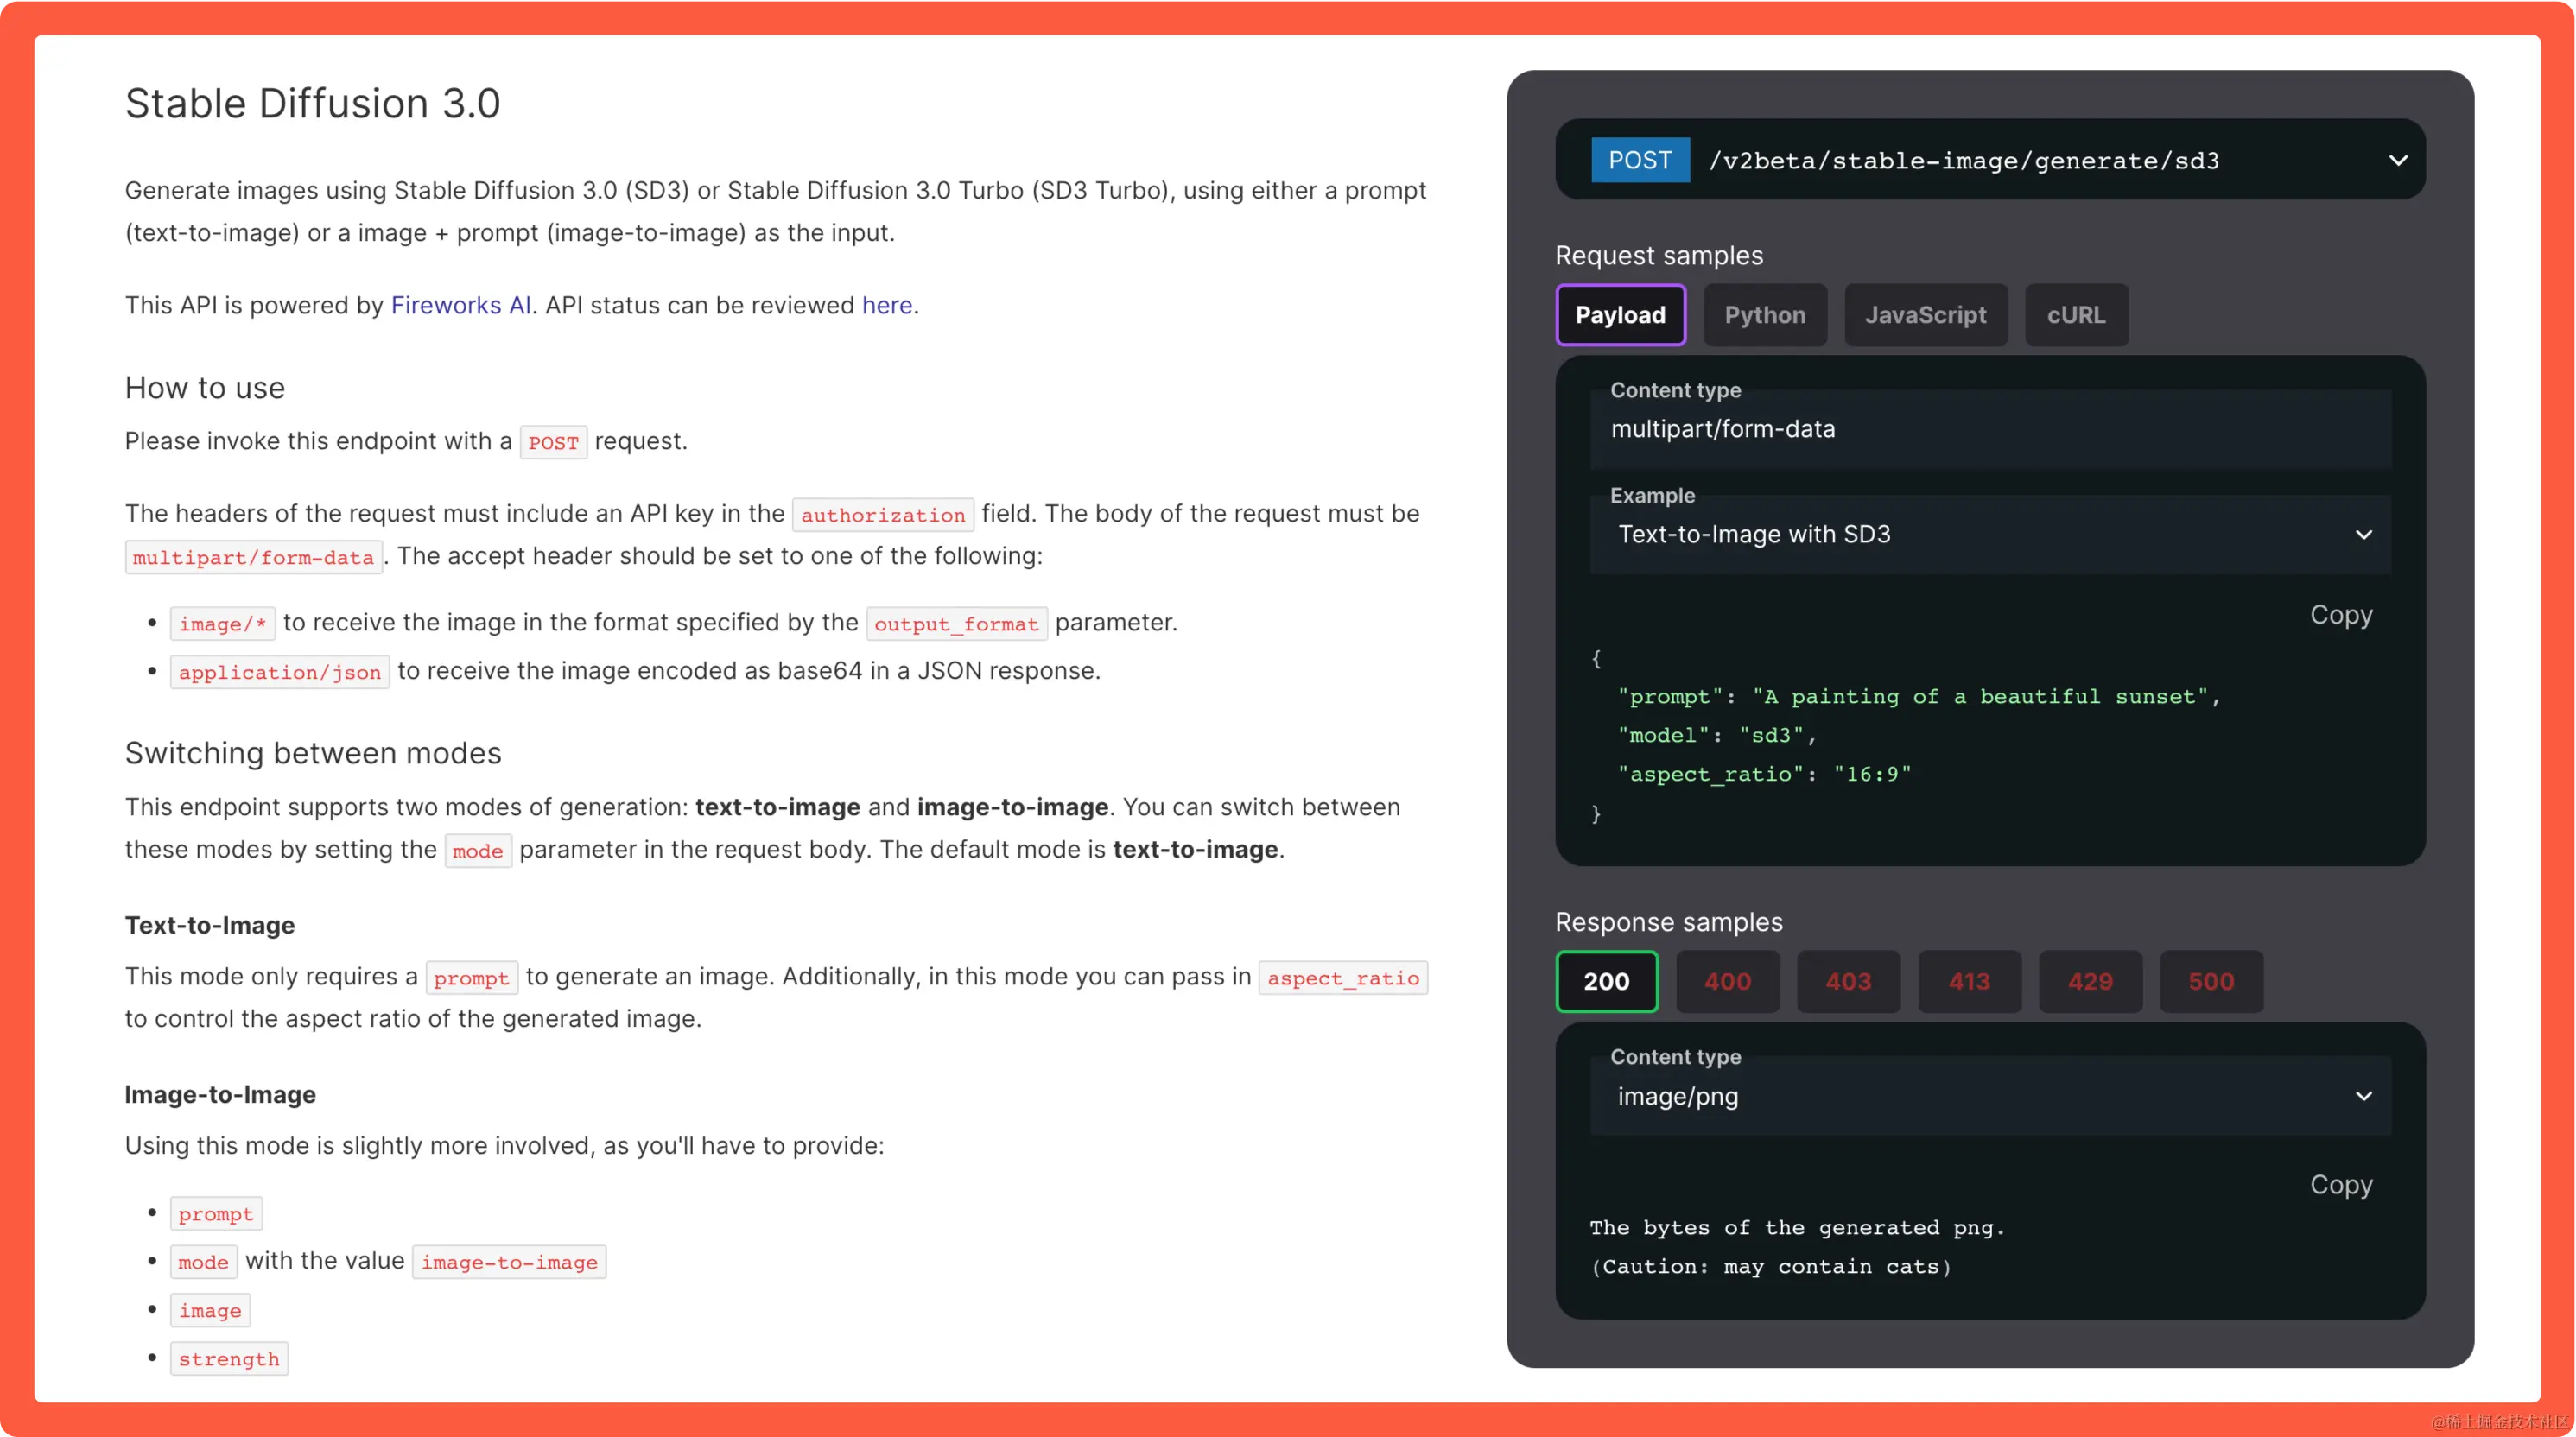
Task: Open the 413 response sample
Action: point(1969,981)
